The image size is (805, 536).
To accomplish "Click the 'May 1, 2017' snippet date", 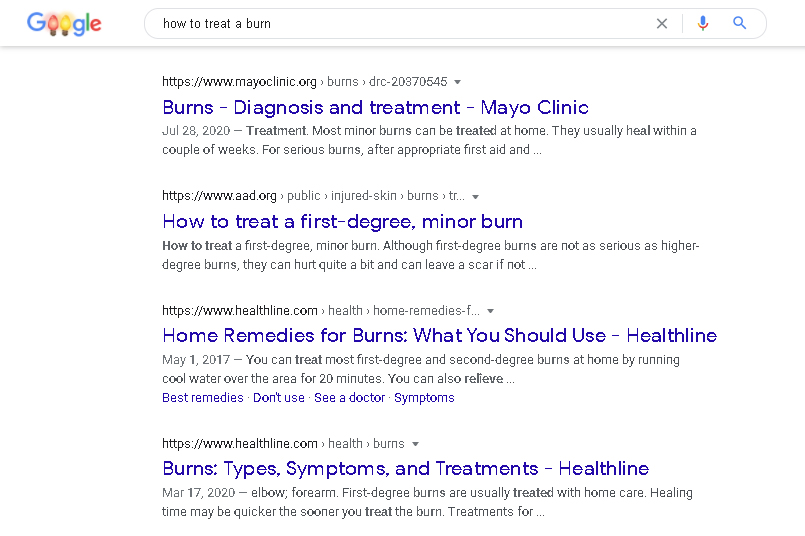I will 196,360.
